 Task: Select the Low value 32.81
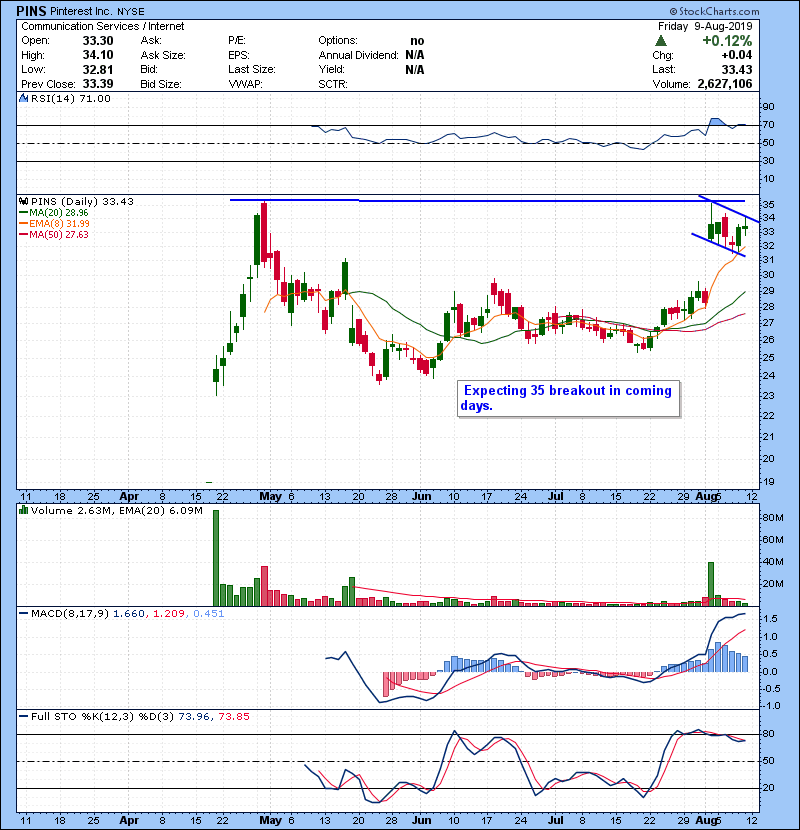coord(98,69)
